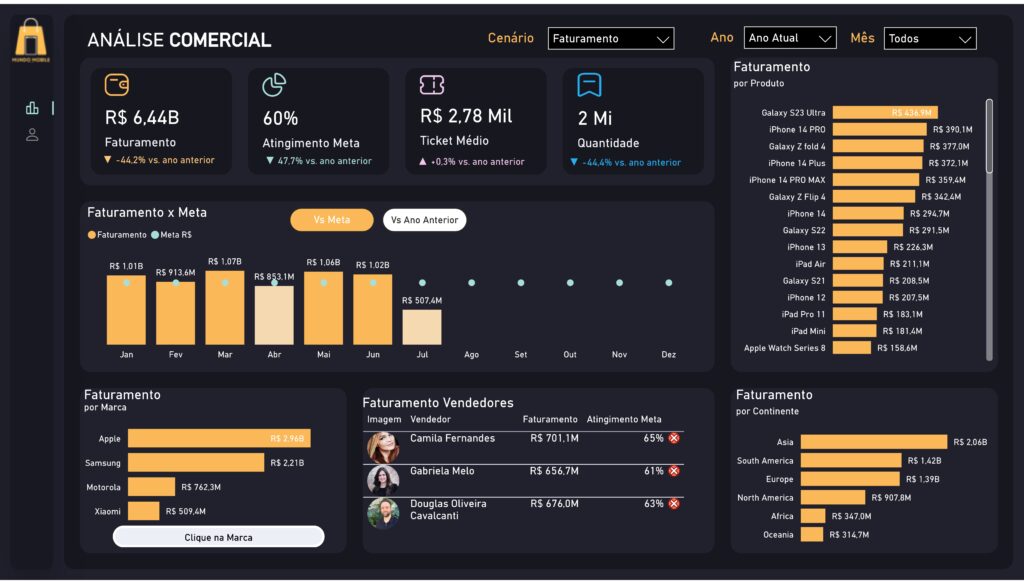Click the ticket icon on Ticket Médio card
The width and height of the screenshot is (1024, 584).
coord(432,85)
